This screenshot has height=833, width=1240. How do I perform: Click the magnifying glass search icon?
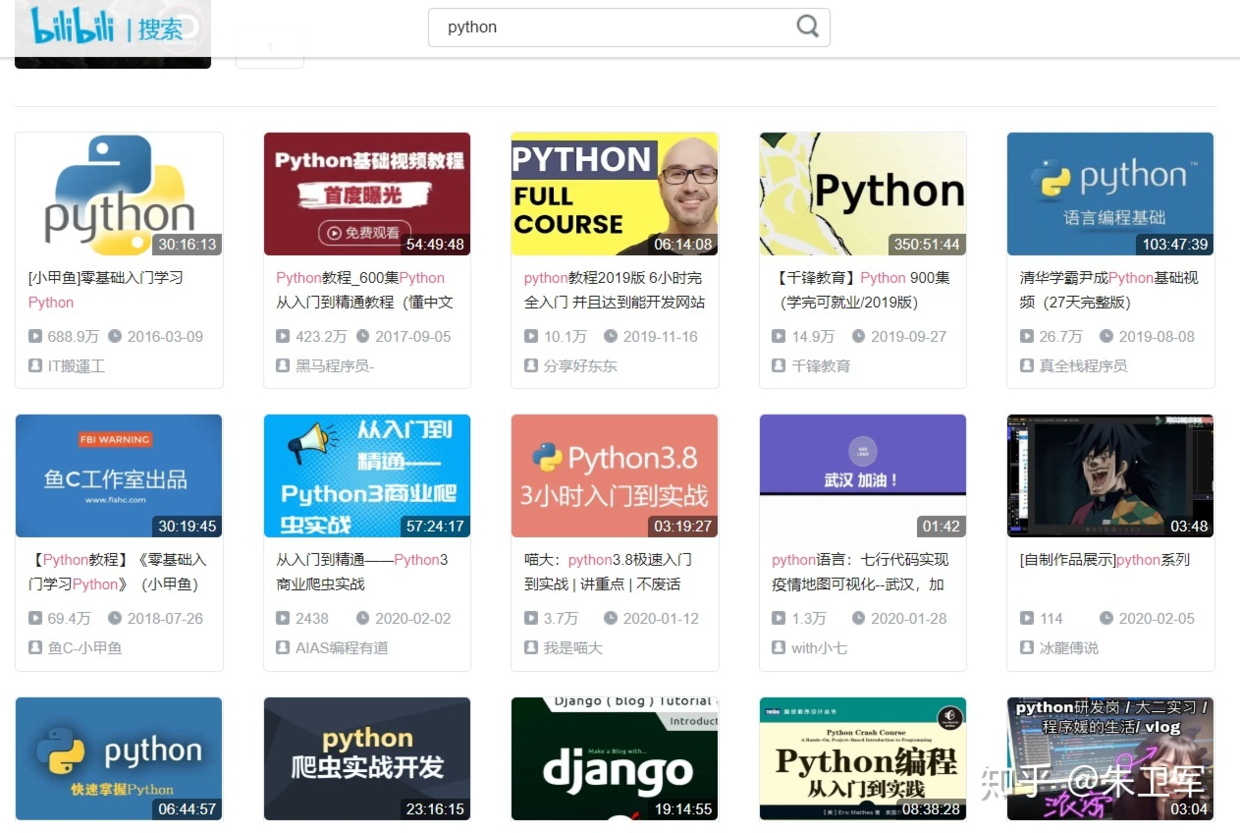(807, 27)
